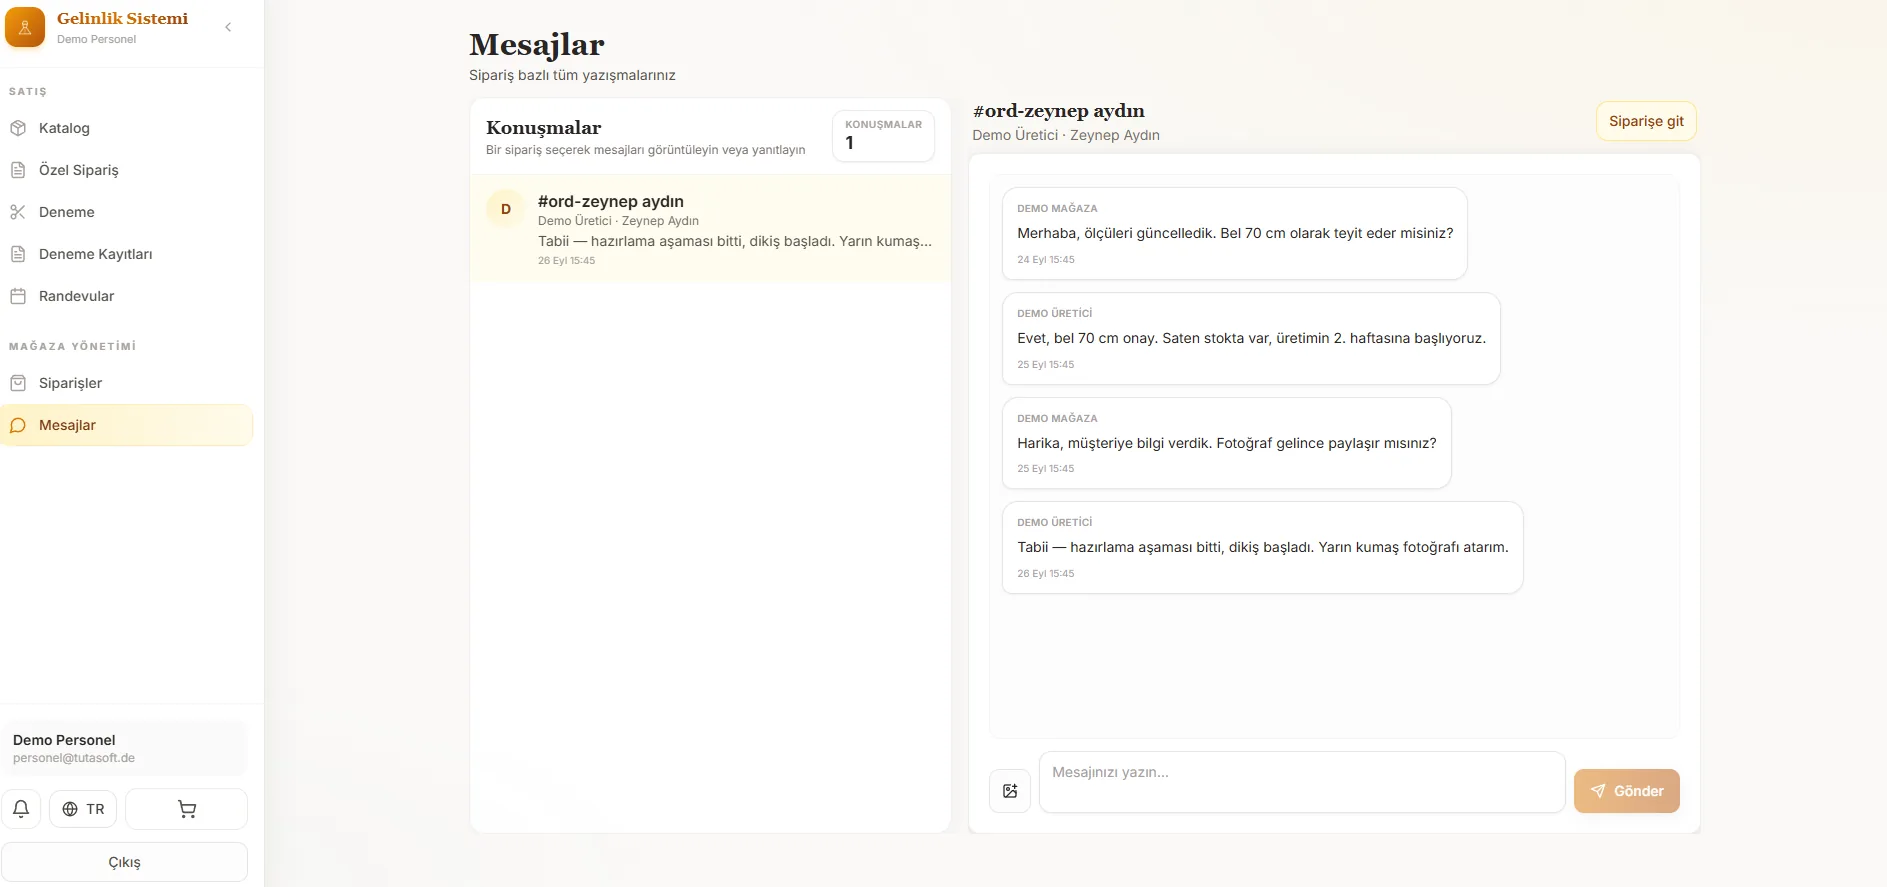Select the #ord-zeynep aydın conversation

coord(710,229)
